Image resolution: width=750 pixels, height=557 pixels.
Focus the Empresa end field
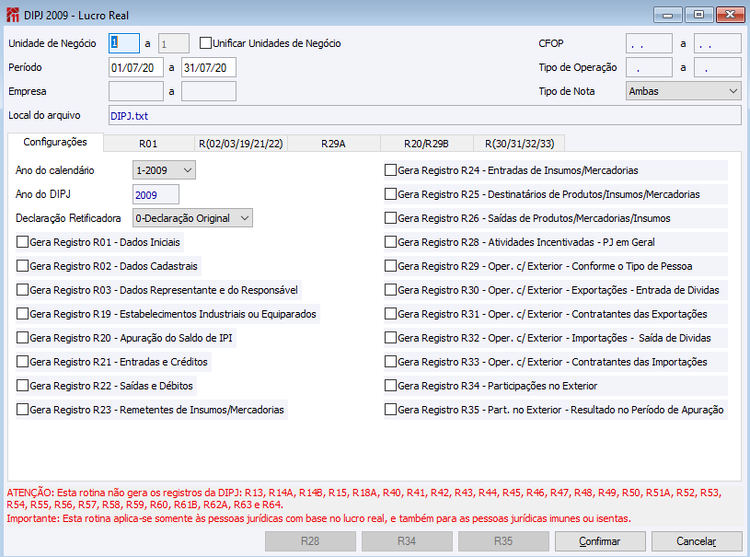[x=209, y=91]
